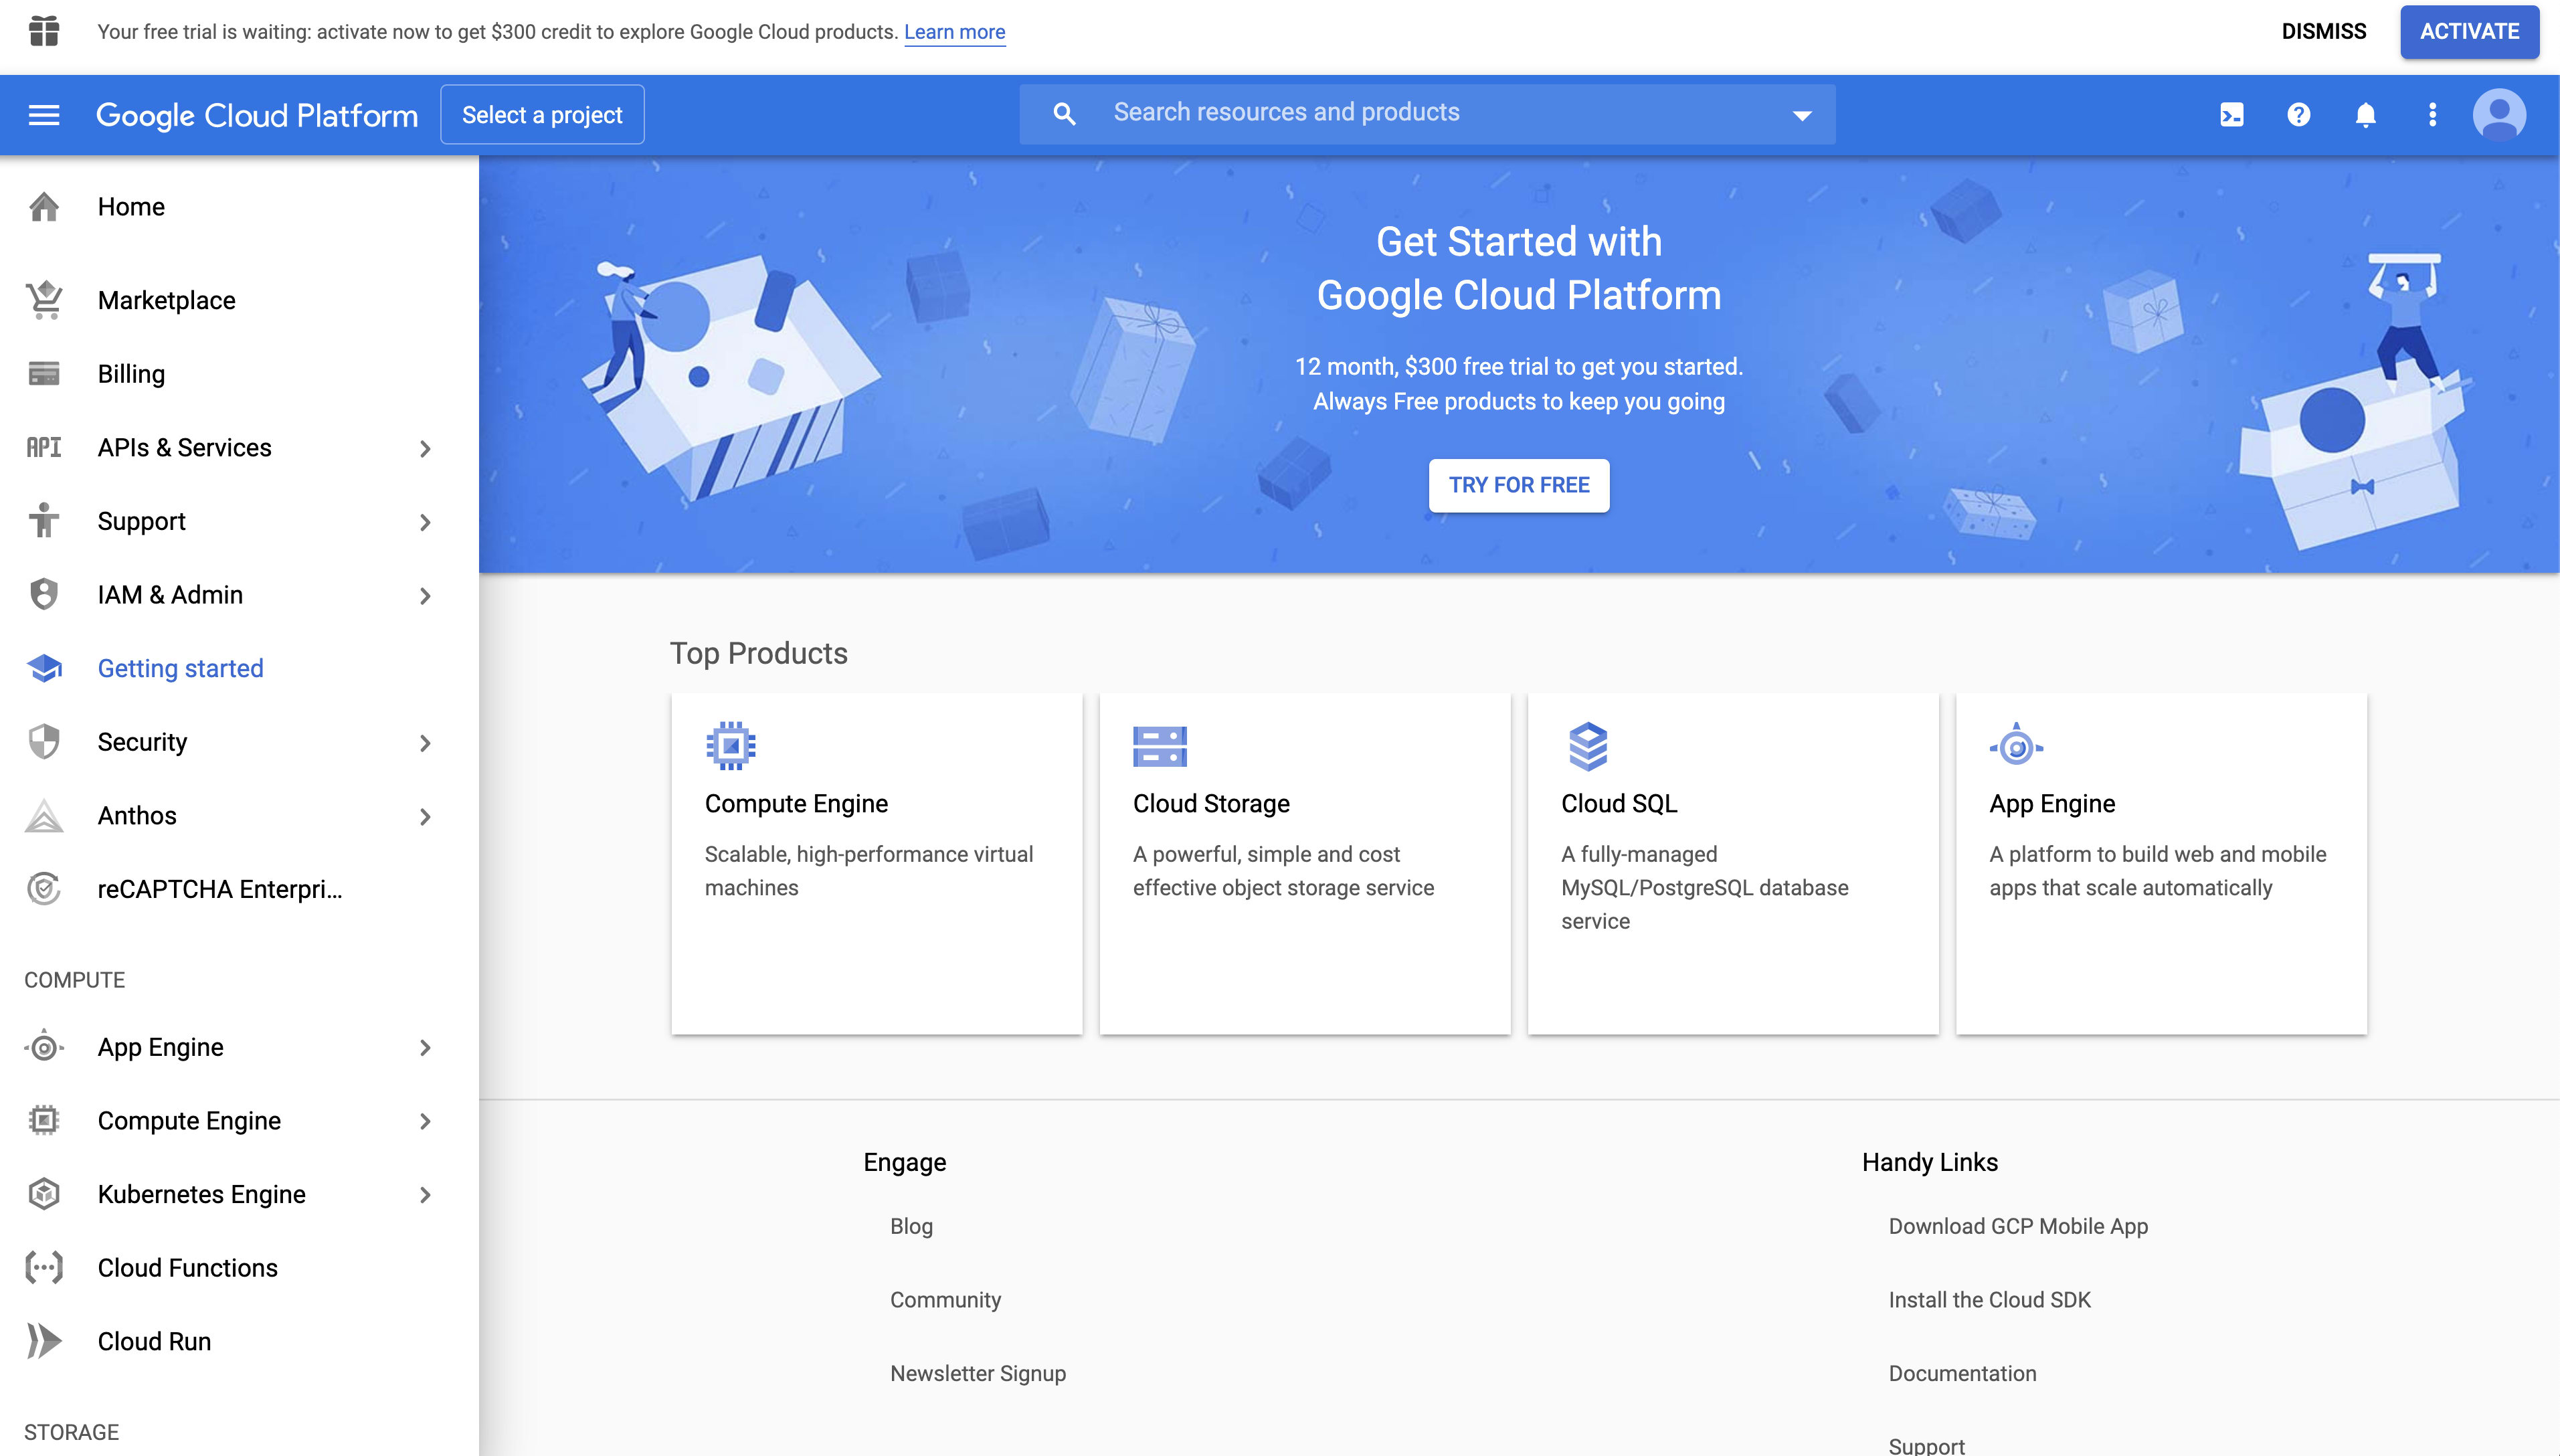
Task: Open Newsletter Signup link
Action: 978,1373
